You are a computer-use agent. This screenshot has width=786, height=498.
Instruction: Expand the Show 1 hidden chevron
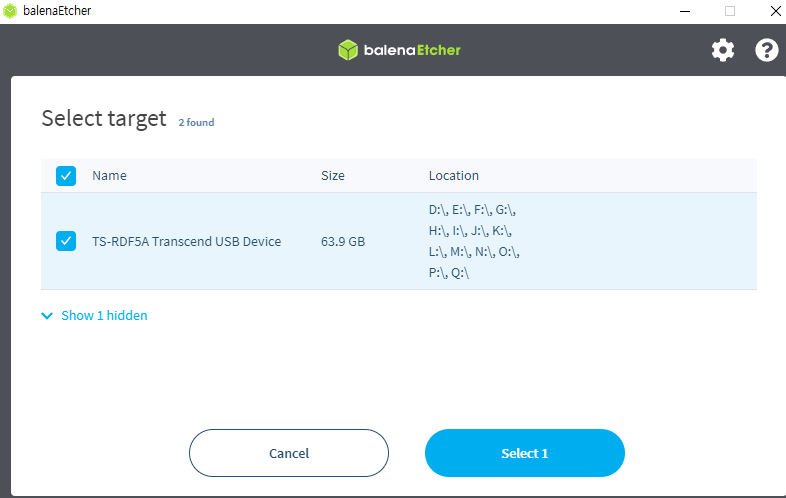(x=47, y=315)
